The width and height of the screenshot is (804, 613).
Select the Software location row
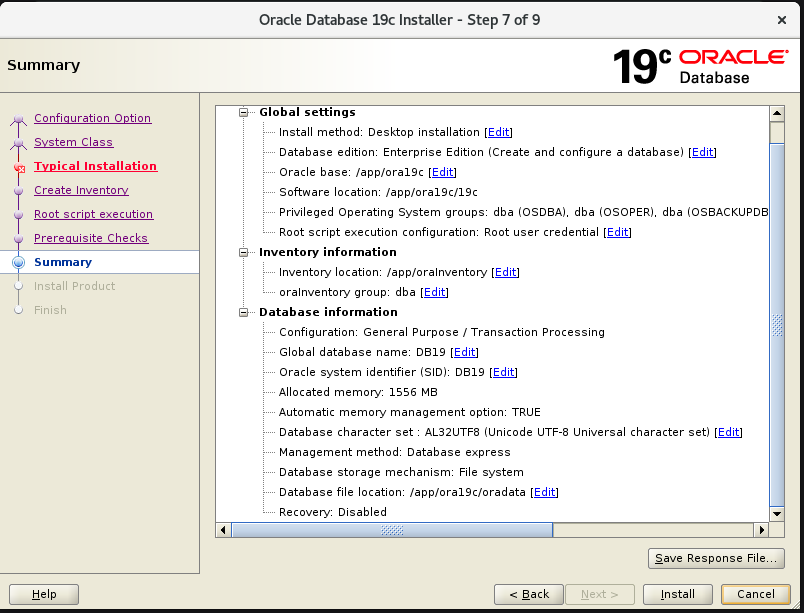point(378,192)
